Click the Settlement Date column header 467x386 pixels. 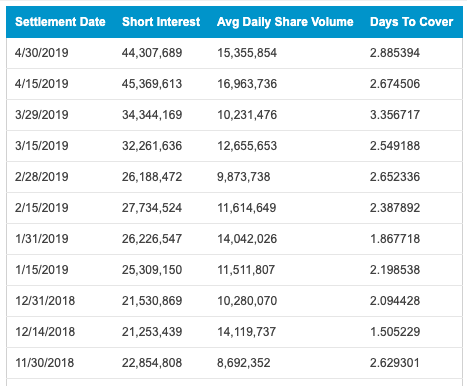pos(60,22)
